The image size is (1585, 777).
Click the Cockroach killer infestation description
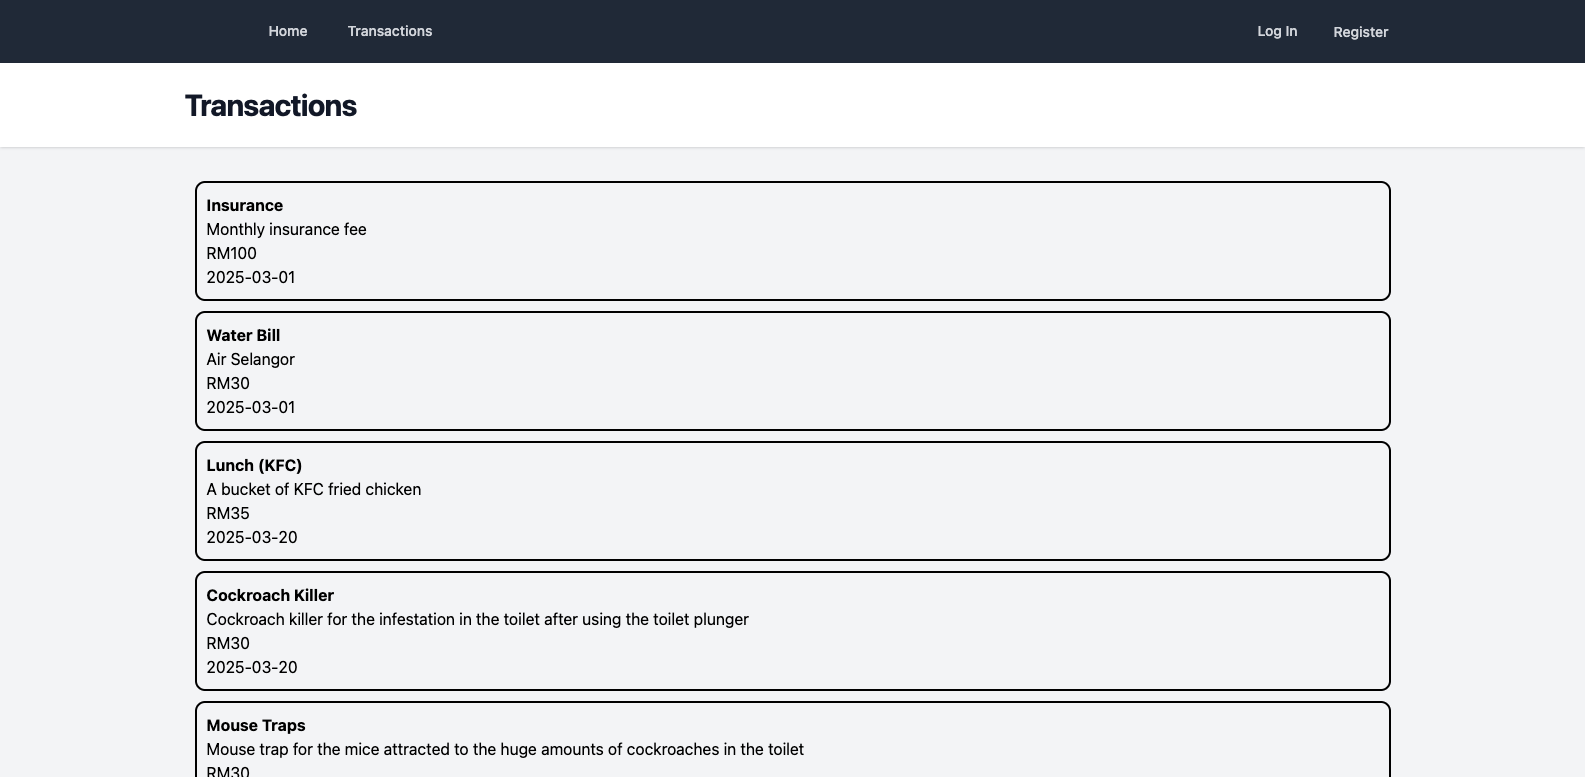coord(478,619)
